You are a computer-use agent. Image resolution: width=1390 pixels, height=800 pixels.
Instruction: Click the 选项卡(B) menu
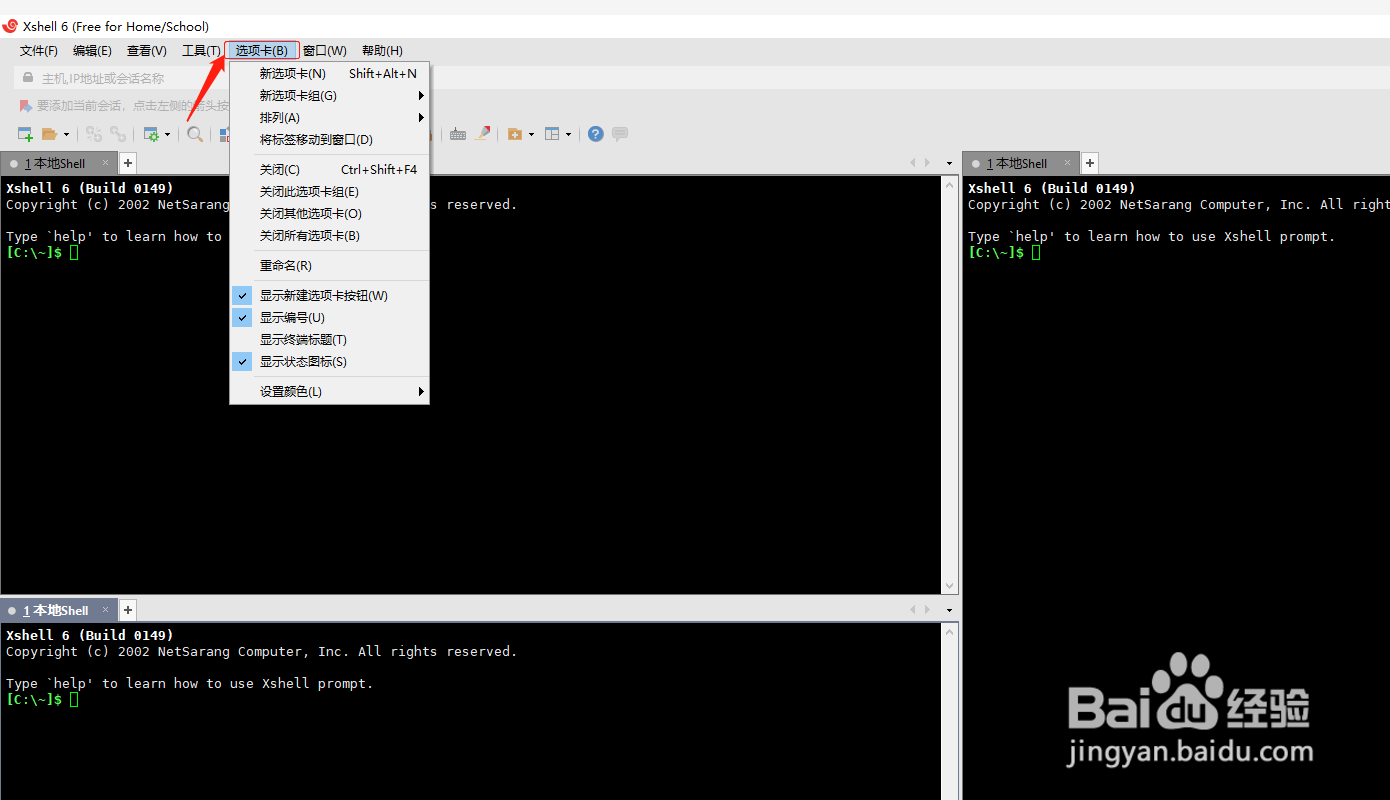262,51
